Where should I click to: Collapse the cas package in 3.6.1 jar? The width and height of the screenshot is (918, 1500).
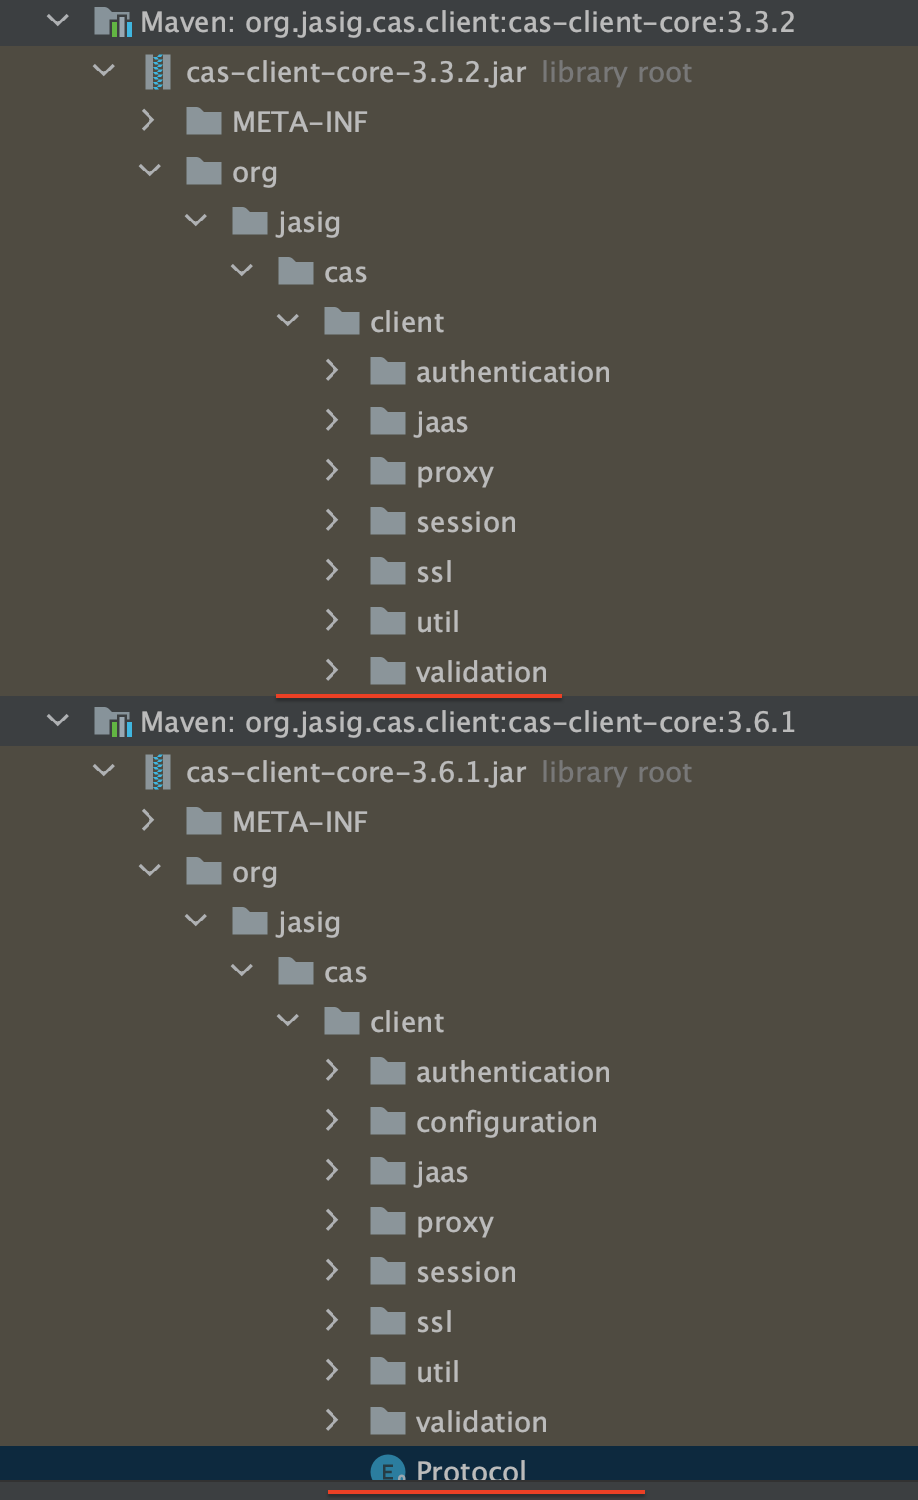coord(242,971)
